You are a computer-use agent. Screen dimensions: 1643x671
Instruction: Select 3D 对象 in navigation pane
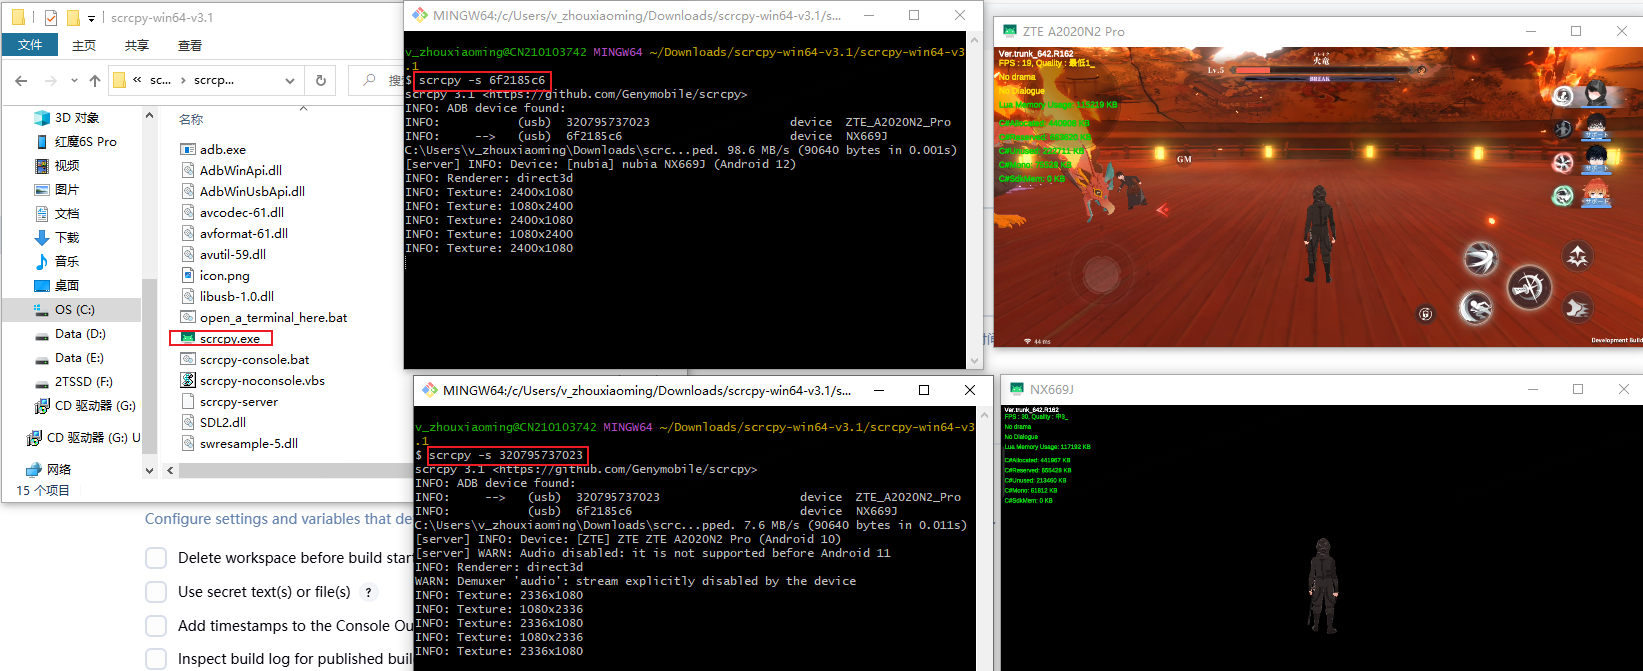[x=77, y=117]
